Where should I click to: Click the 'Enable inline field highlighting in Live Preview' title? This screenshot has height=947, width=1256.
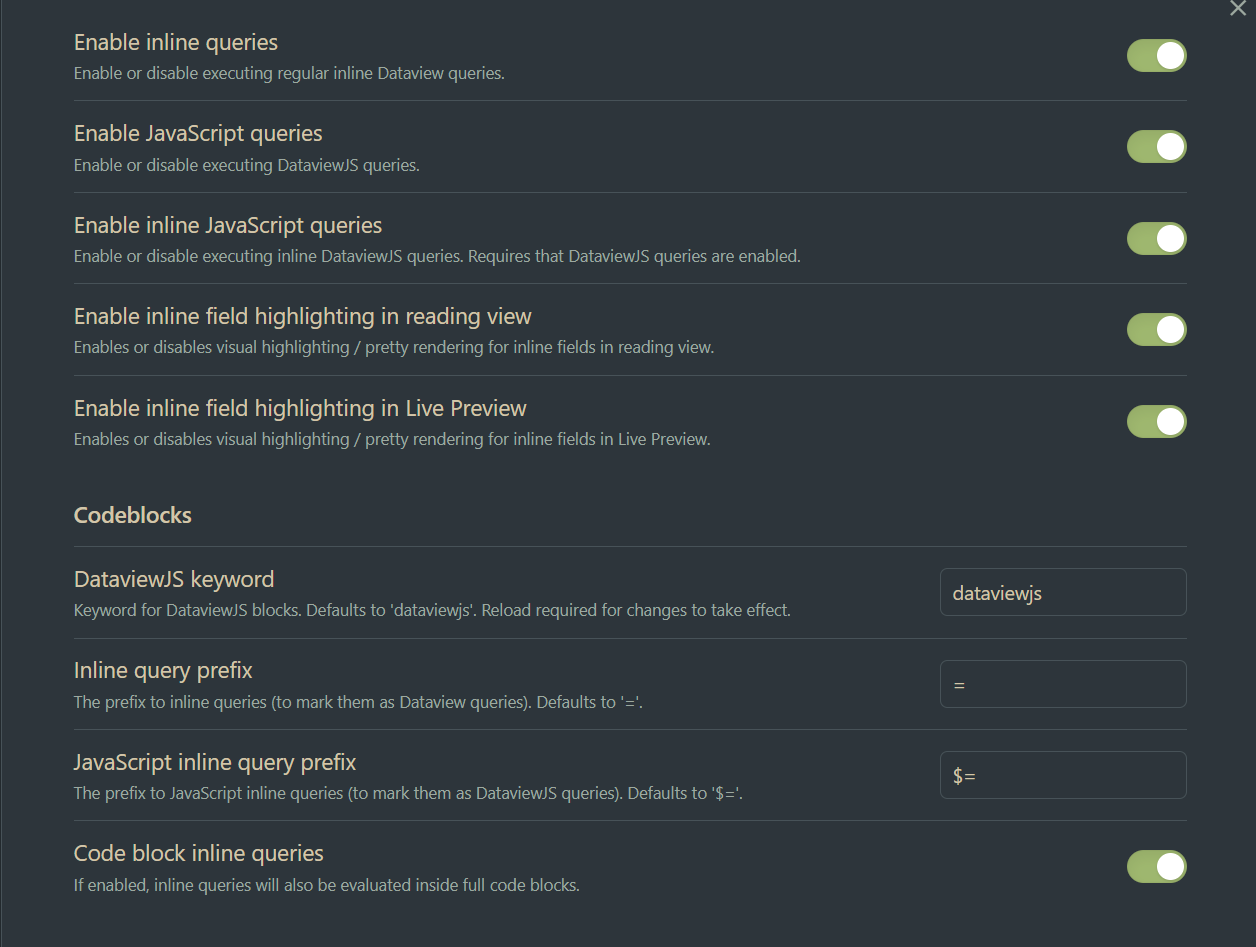[300, 408]
